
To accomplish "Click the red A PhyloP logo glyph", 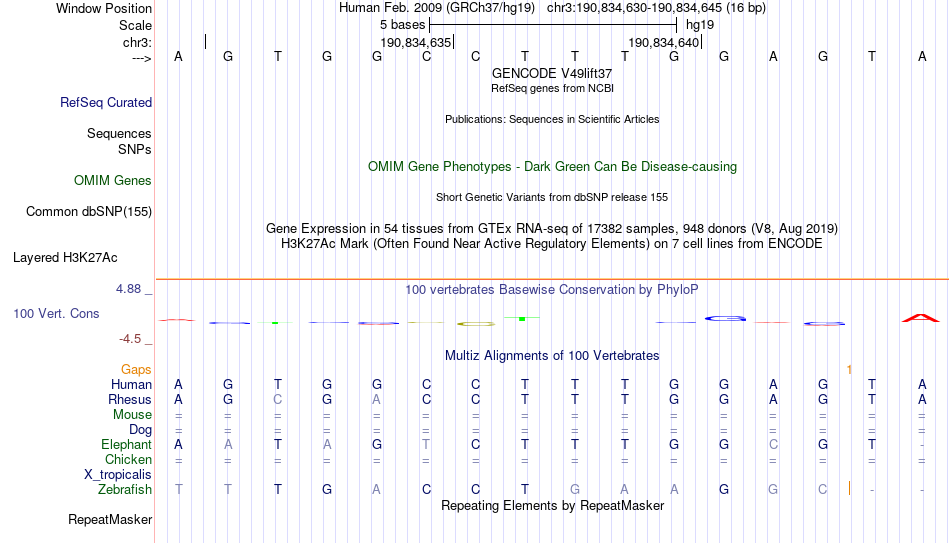I will [921, 318].
